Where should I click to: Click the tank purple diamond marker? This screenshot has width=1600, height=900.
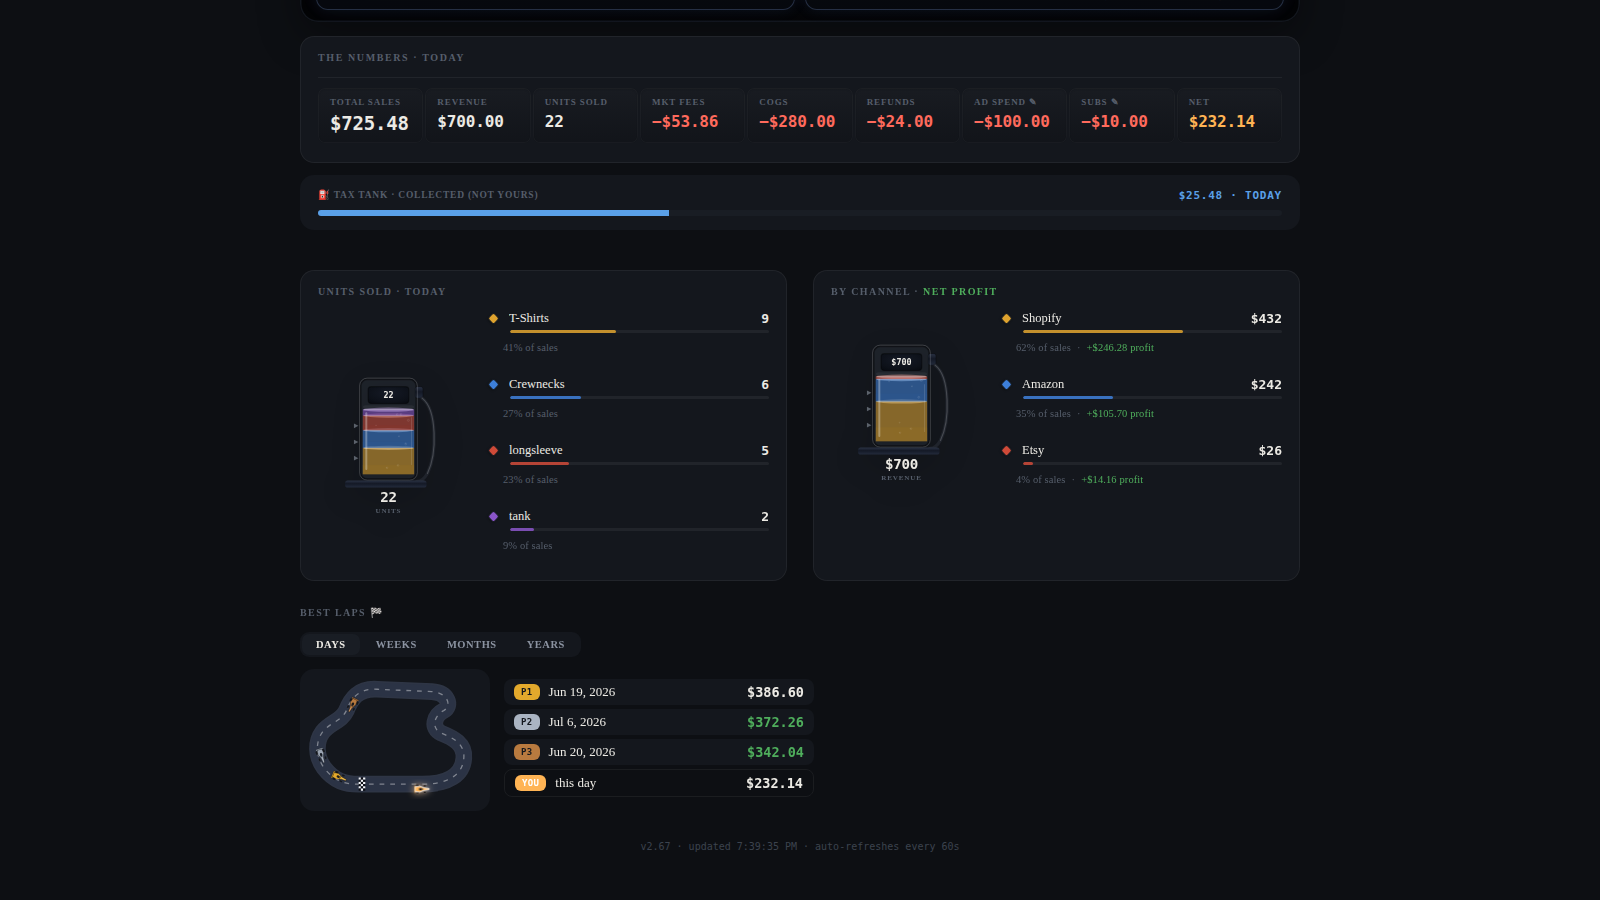(493, 516)
